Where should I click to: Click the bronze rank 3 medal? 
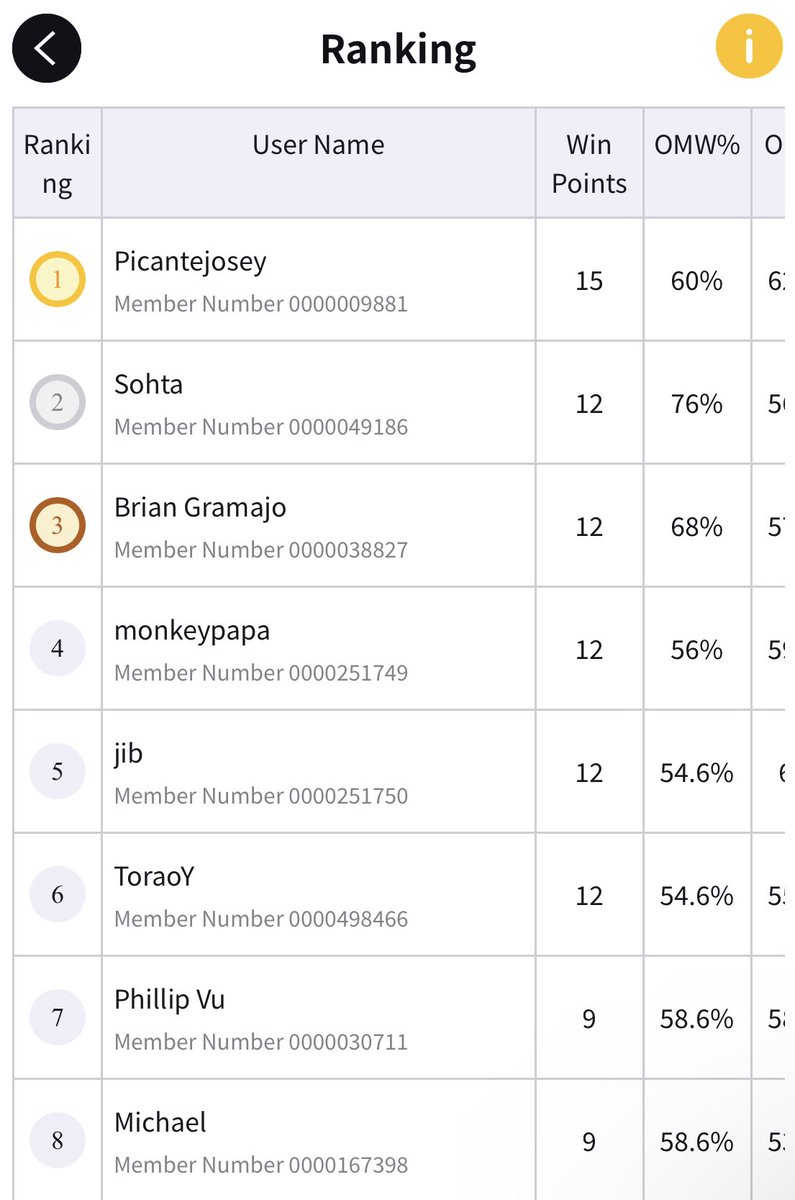57,526
